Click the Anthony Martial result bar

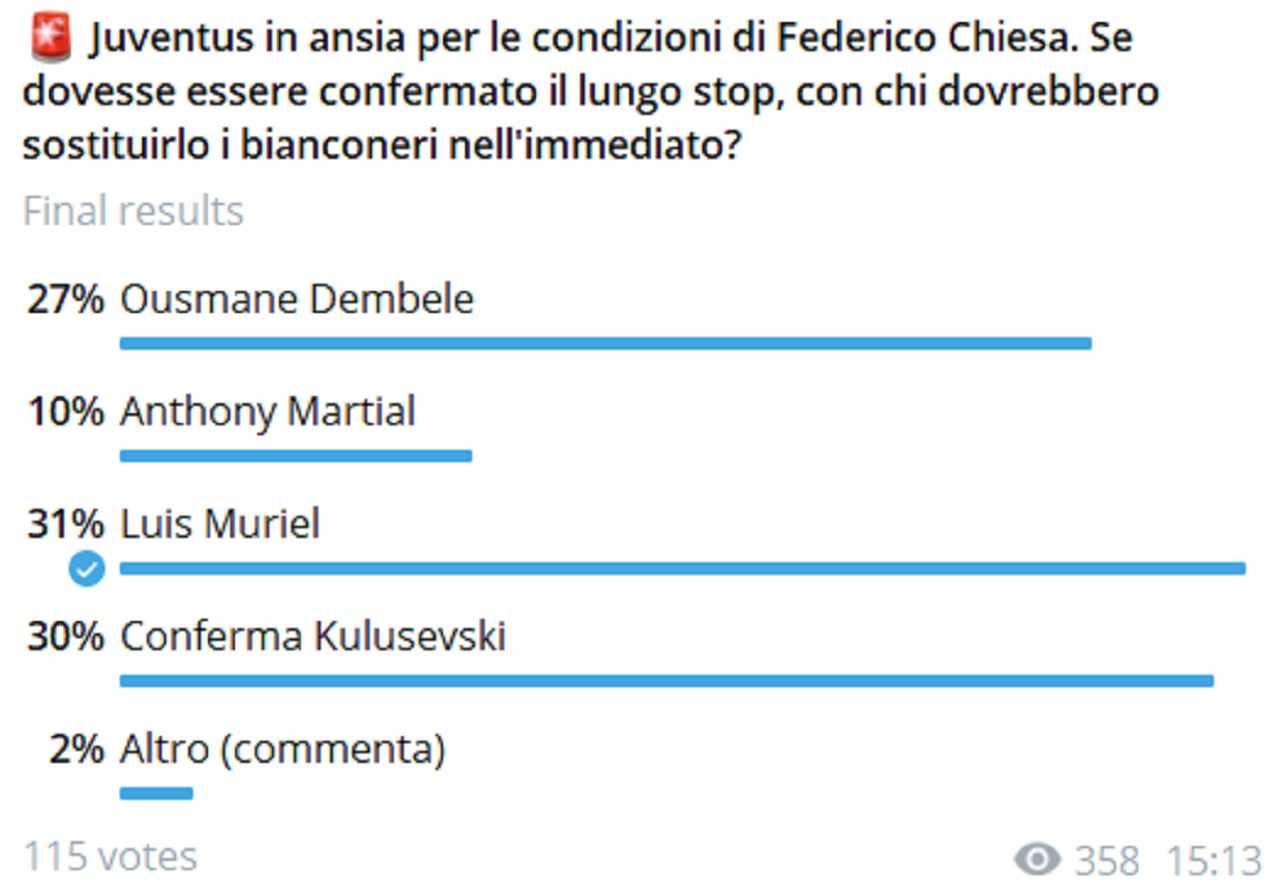tap(295, 457)
